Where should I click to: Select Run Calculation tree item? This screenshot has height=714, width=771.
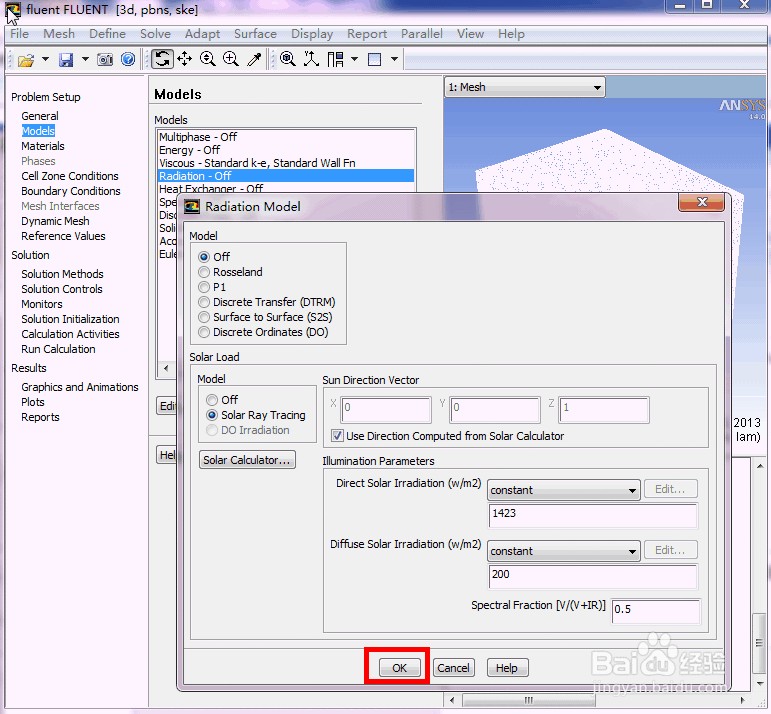tap(59, 349)
